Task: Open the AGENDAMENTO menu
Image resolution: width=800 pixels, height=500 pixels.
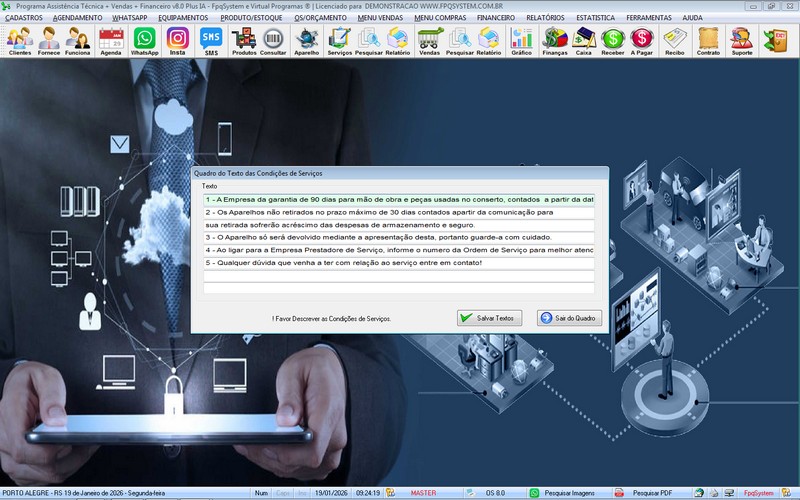Action: pos(78,18)
